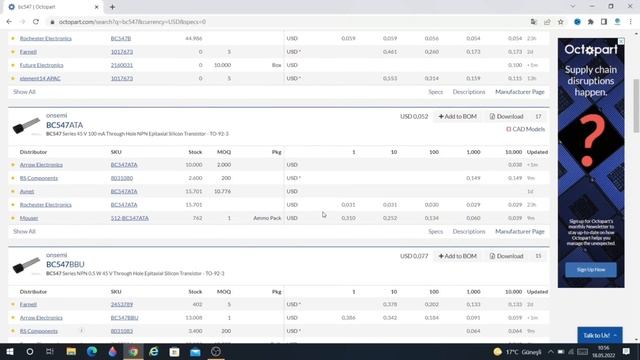Open the Mouser distributor link
The height and width of the screenshot is (360, 640).
[29, 218]
